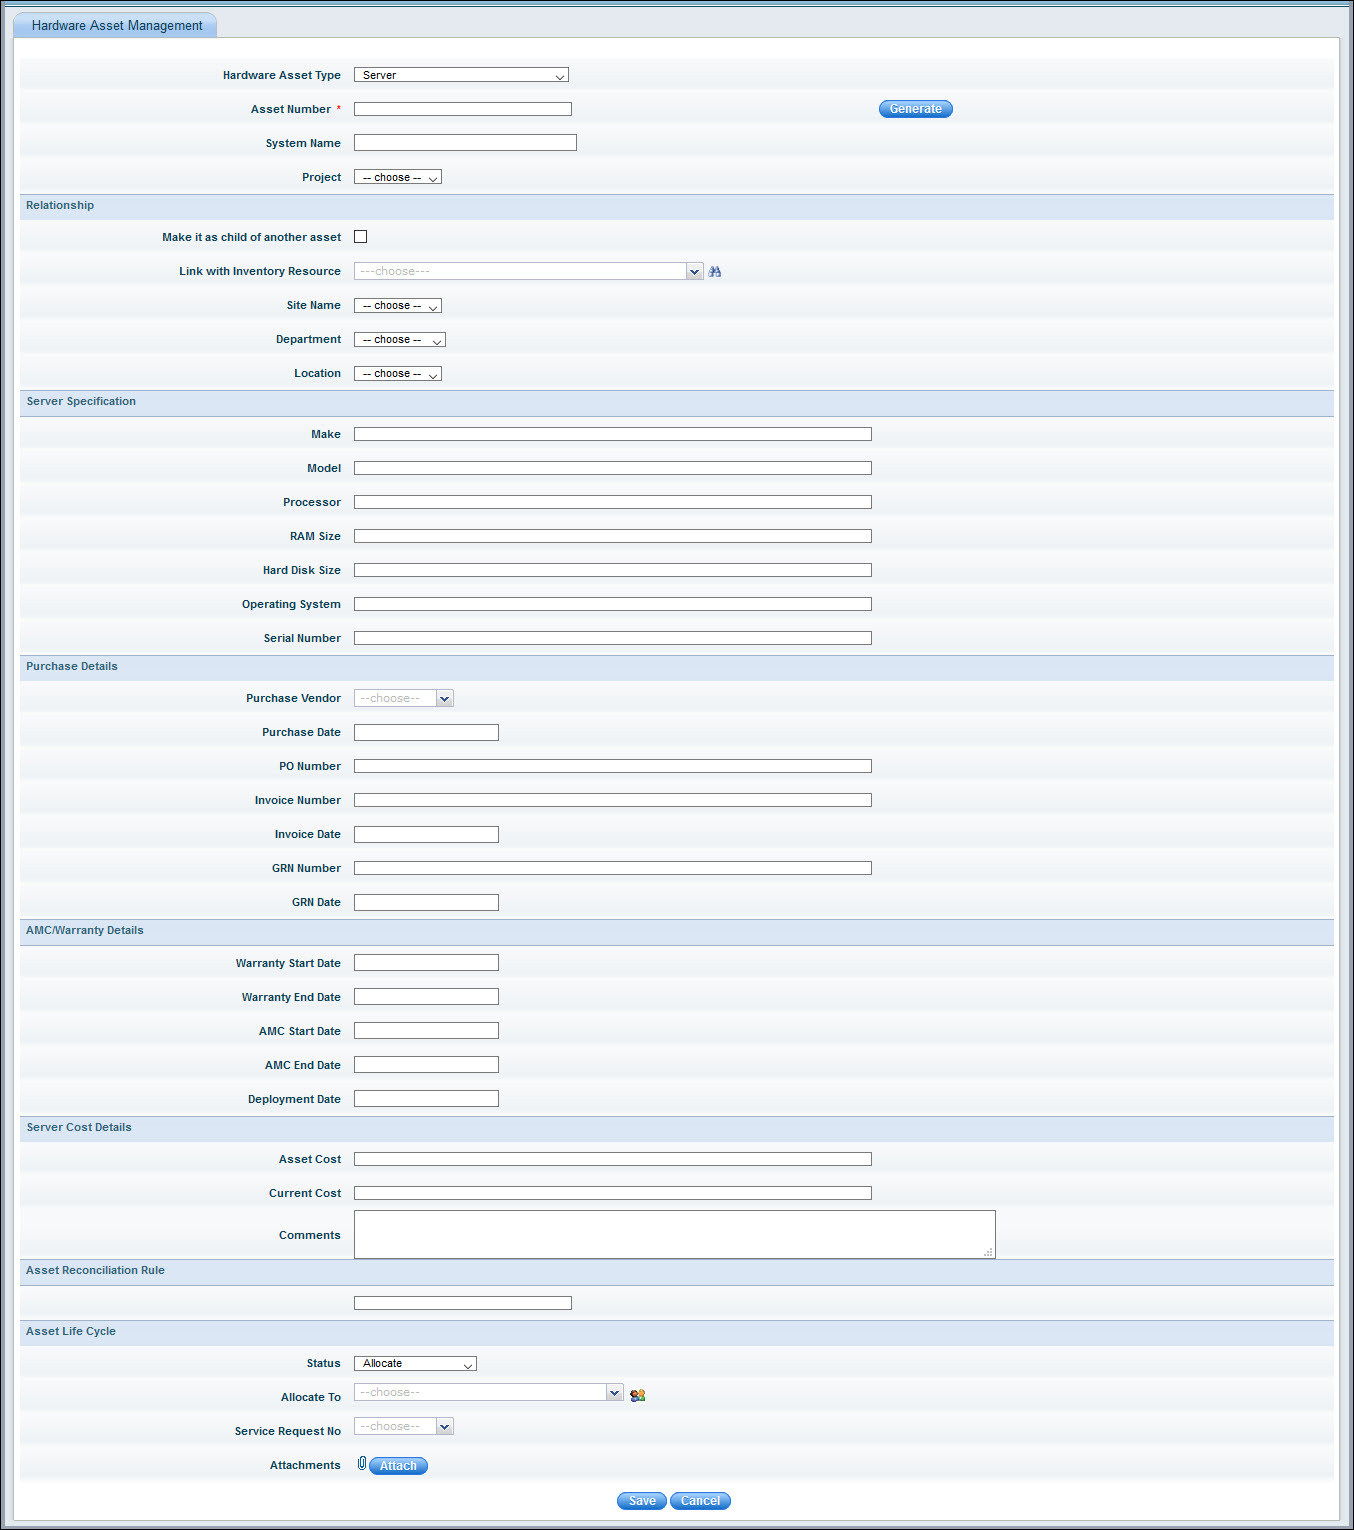Expand the Project dropdown
This screenshot has height=1530, width=1354.
[x=398, y=178]
